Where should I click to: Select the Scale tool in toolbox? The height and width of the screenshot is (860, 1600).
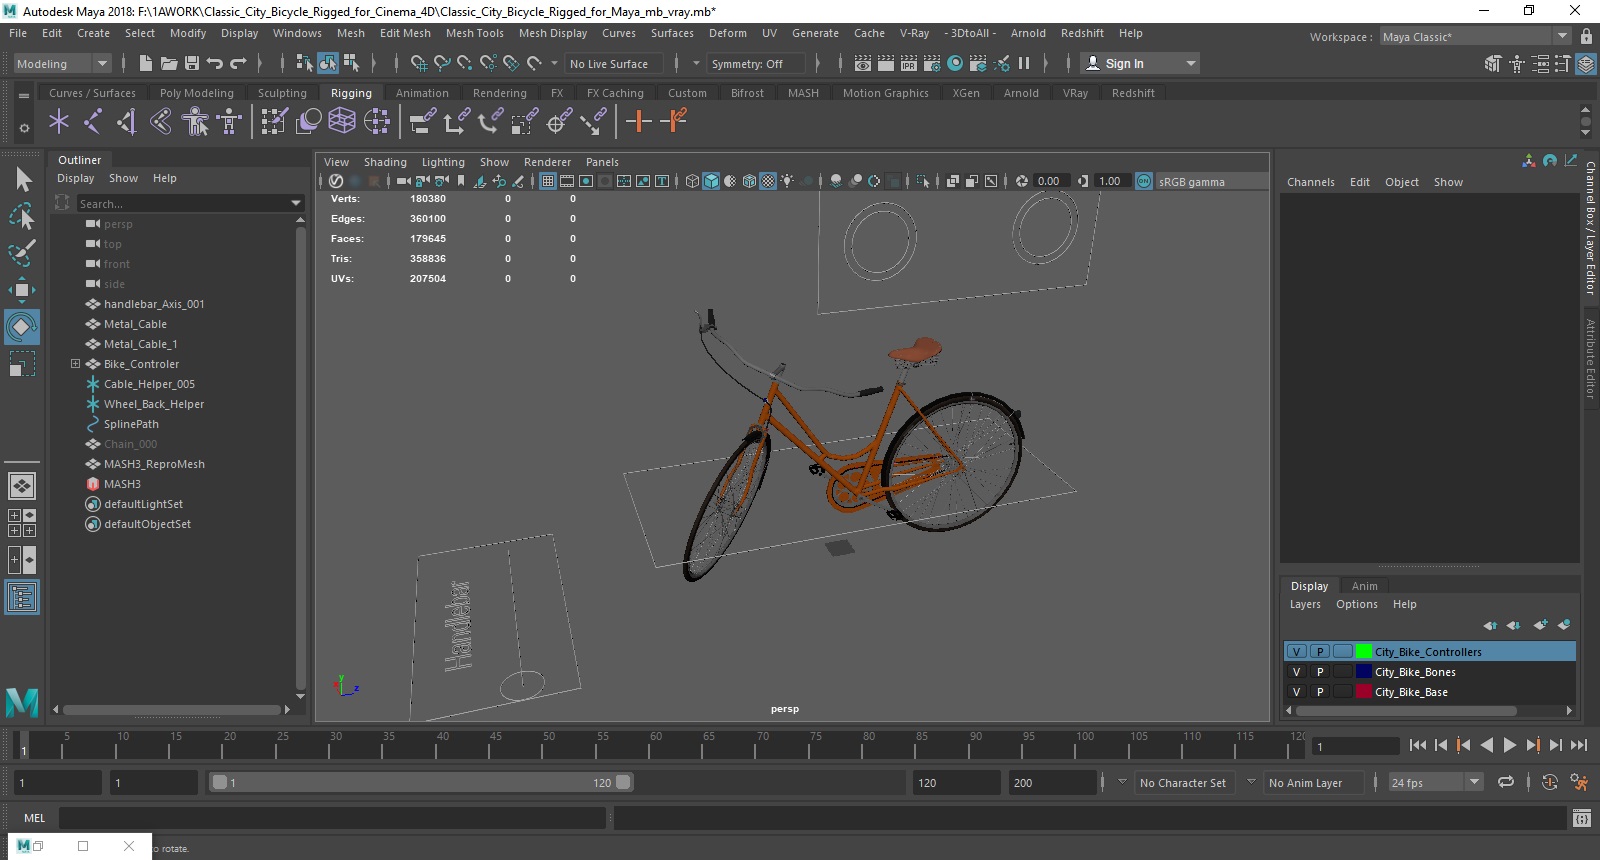click(22, 363)
